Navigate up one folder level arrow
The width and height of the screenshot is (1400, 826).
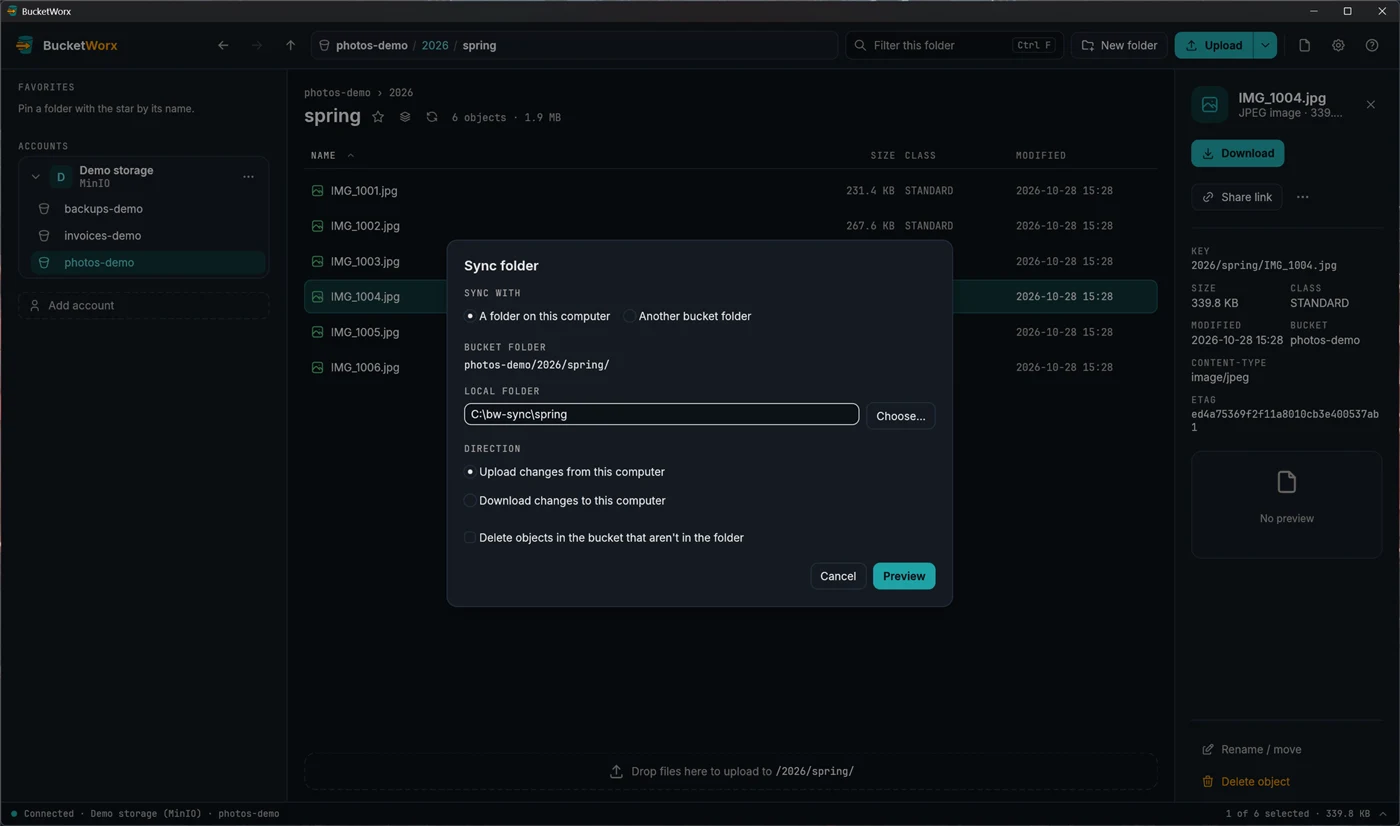tap(290, 45)
